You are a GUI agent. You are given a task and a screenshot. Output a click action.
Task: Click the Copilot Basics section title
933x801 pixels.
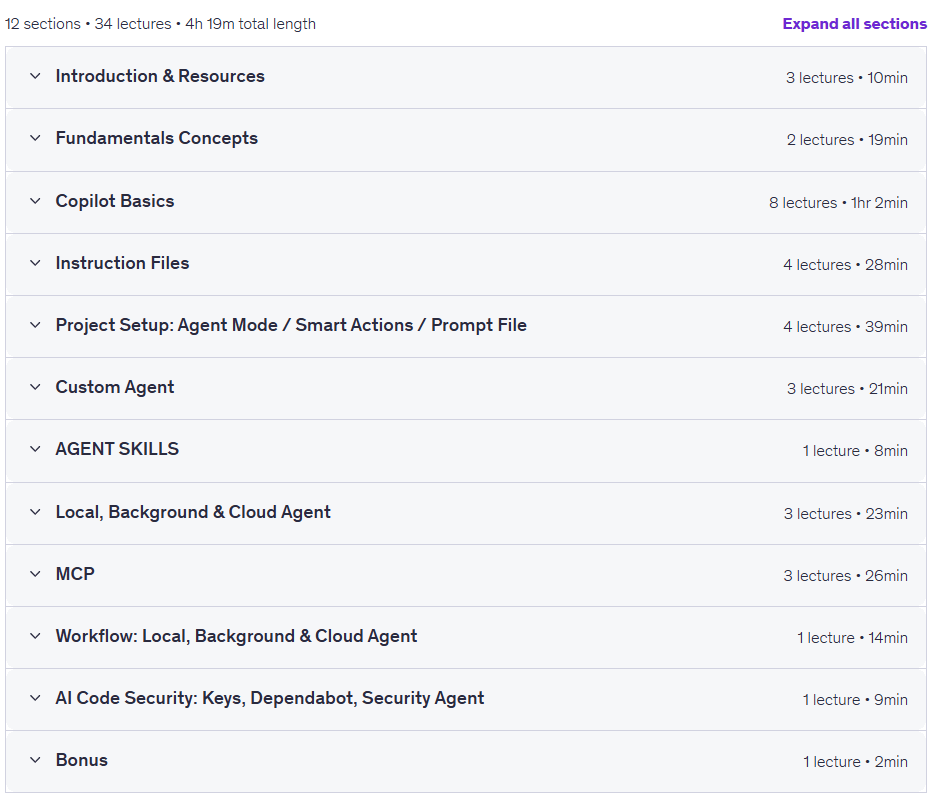click(x=115, y=201)
